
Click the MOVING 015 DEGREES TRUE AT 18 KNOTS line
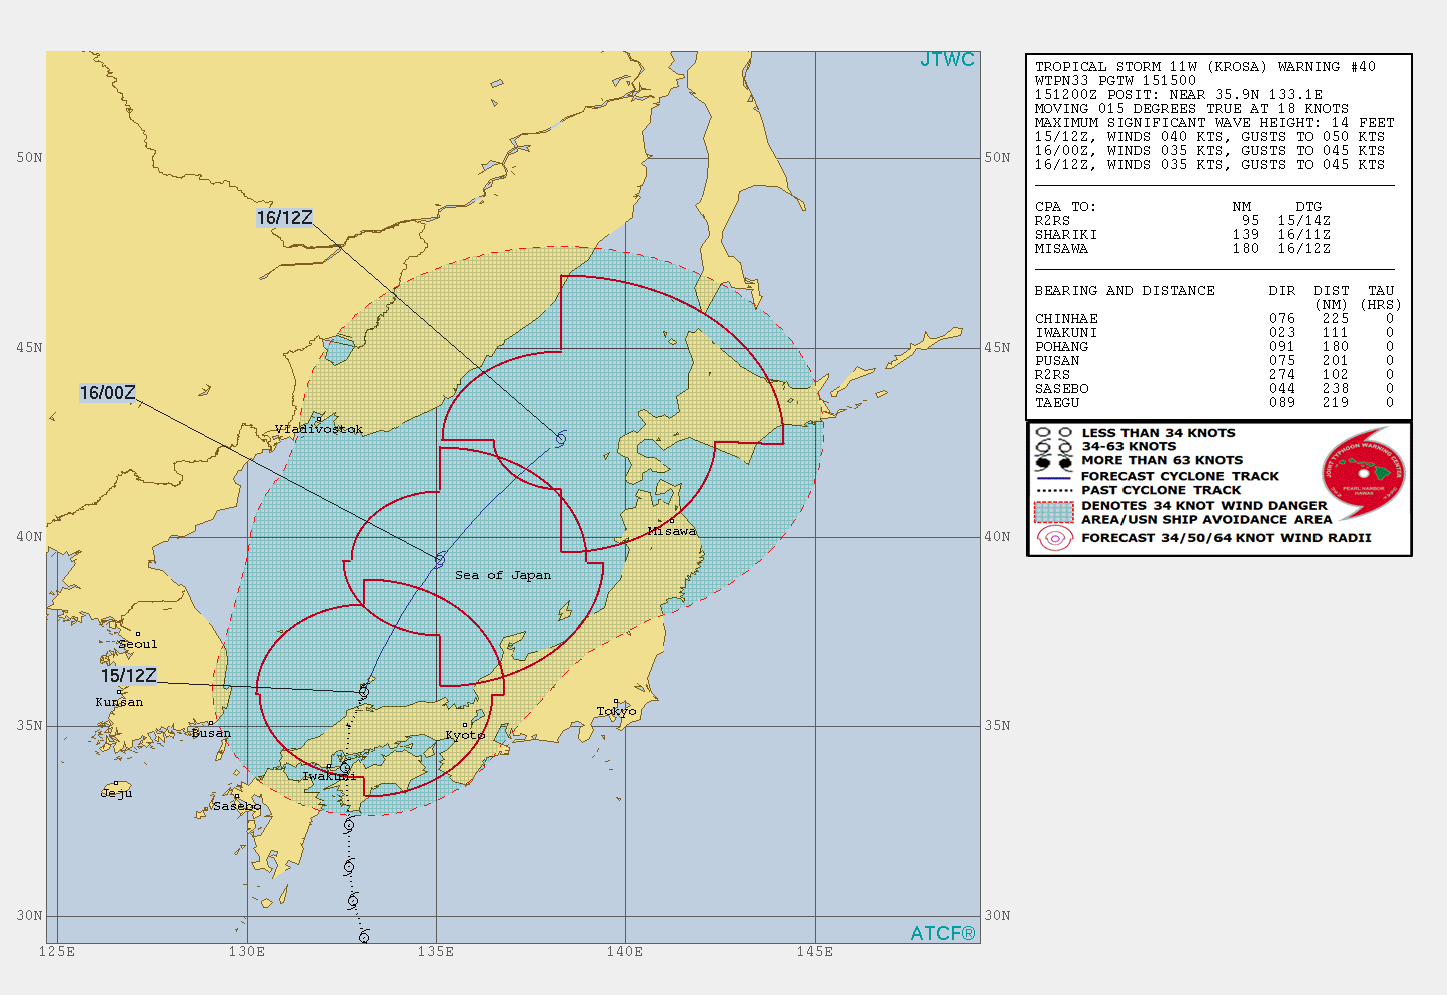(1192, 109)
